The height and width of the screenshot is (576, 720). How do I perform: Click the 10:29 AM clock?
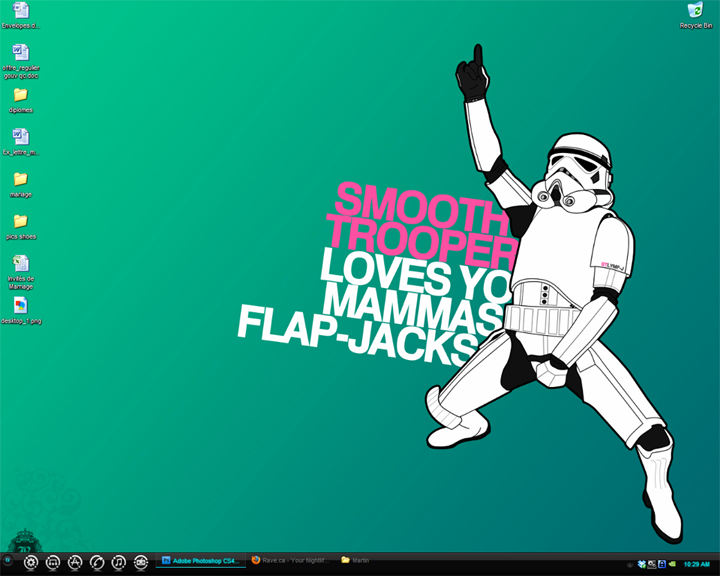tap(697, 565)
